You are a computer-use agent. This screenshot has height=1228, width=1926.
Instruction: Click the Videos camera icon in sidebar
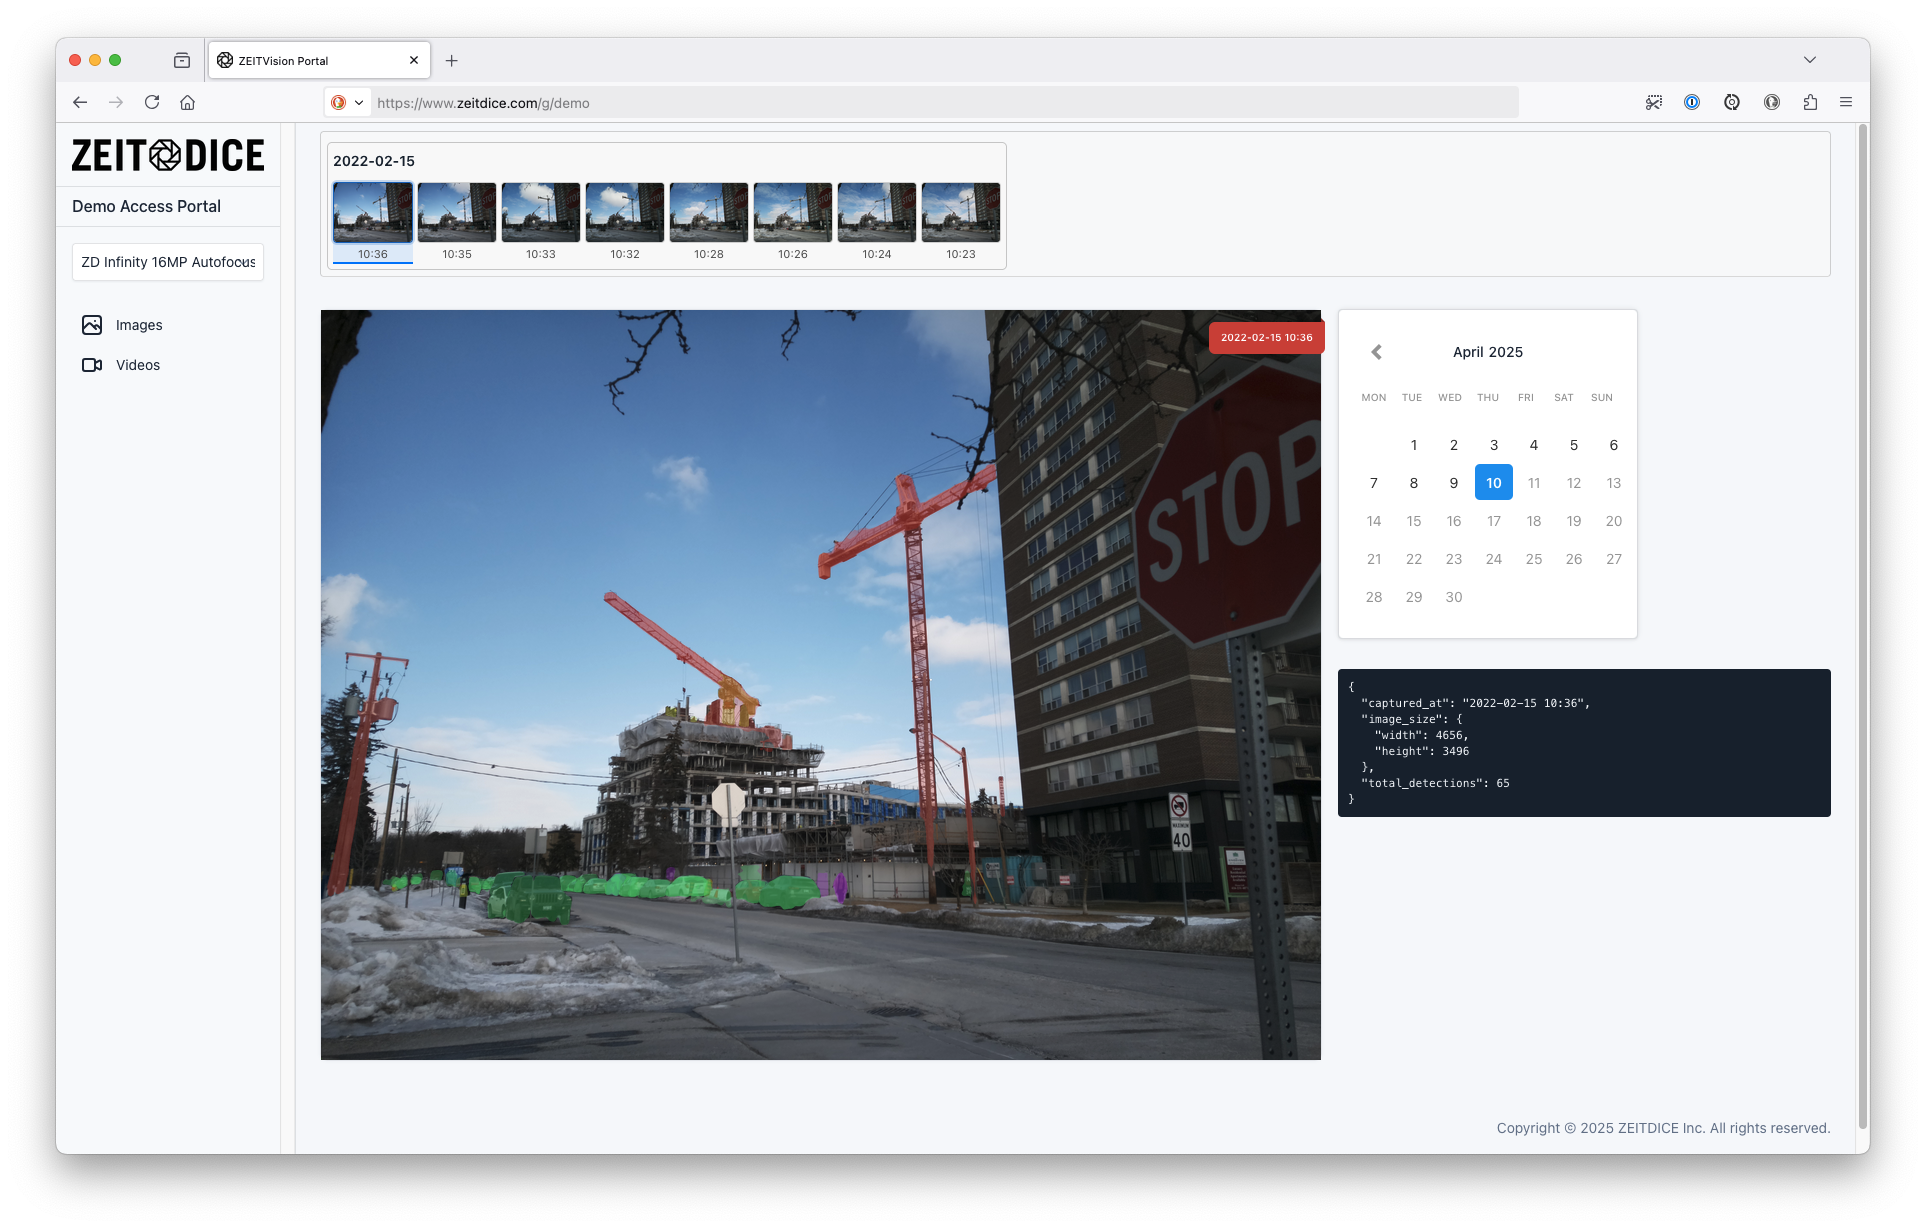click(92, 365)
